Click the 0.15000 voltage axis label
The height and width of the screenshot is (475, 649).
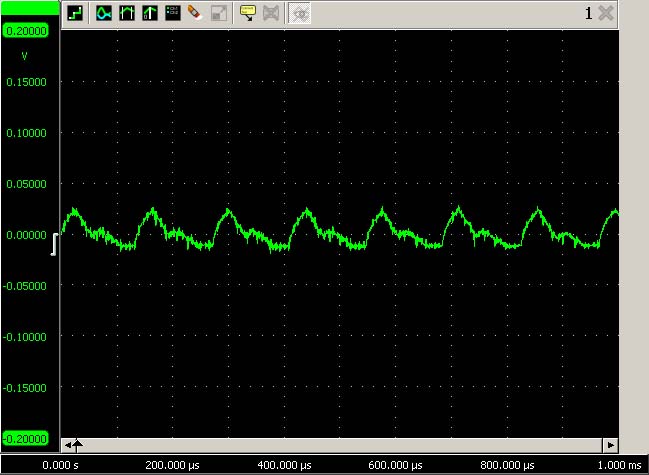click(26, 82)
